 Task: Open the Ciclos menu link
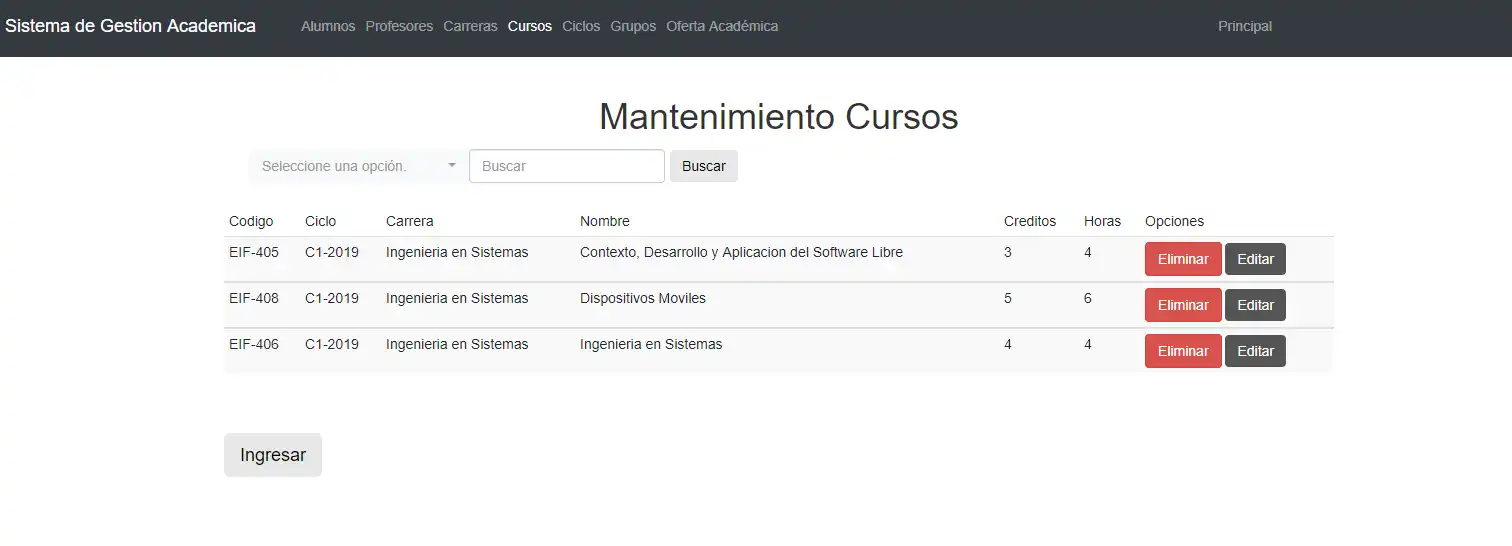click(x=581, y=26)
